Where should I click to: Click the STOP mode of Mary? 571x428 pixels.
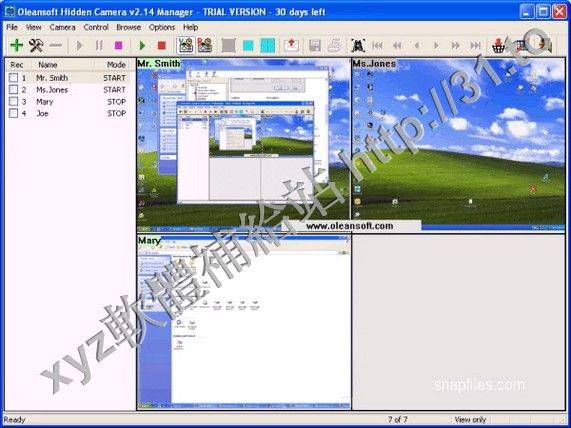(x=117, y=102)
